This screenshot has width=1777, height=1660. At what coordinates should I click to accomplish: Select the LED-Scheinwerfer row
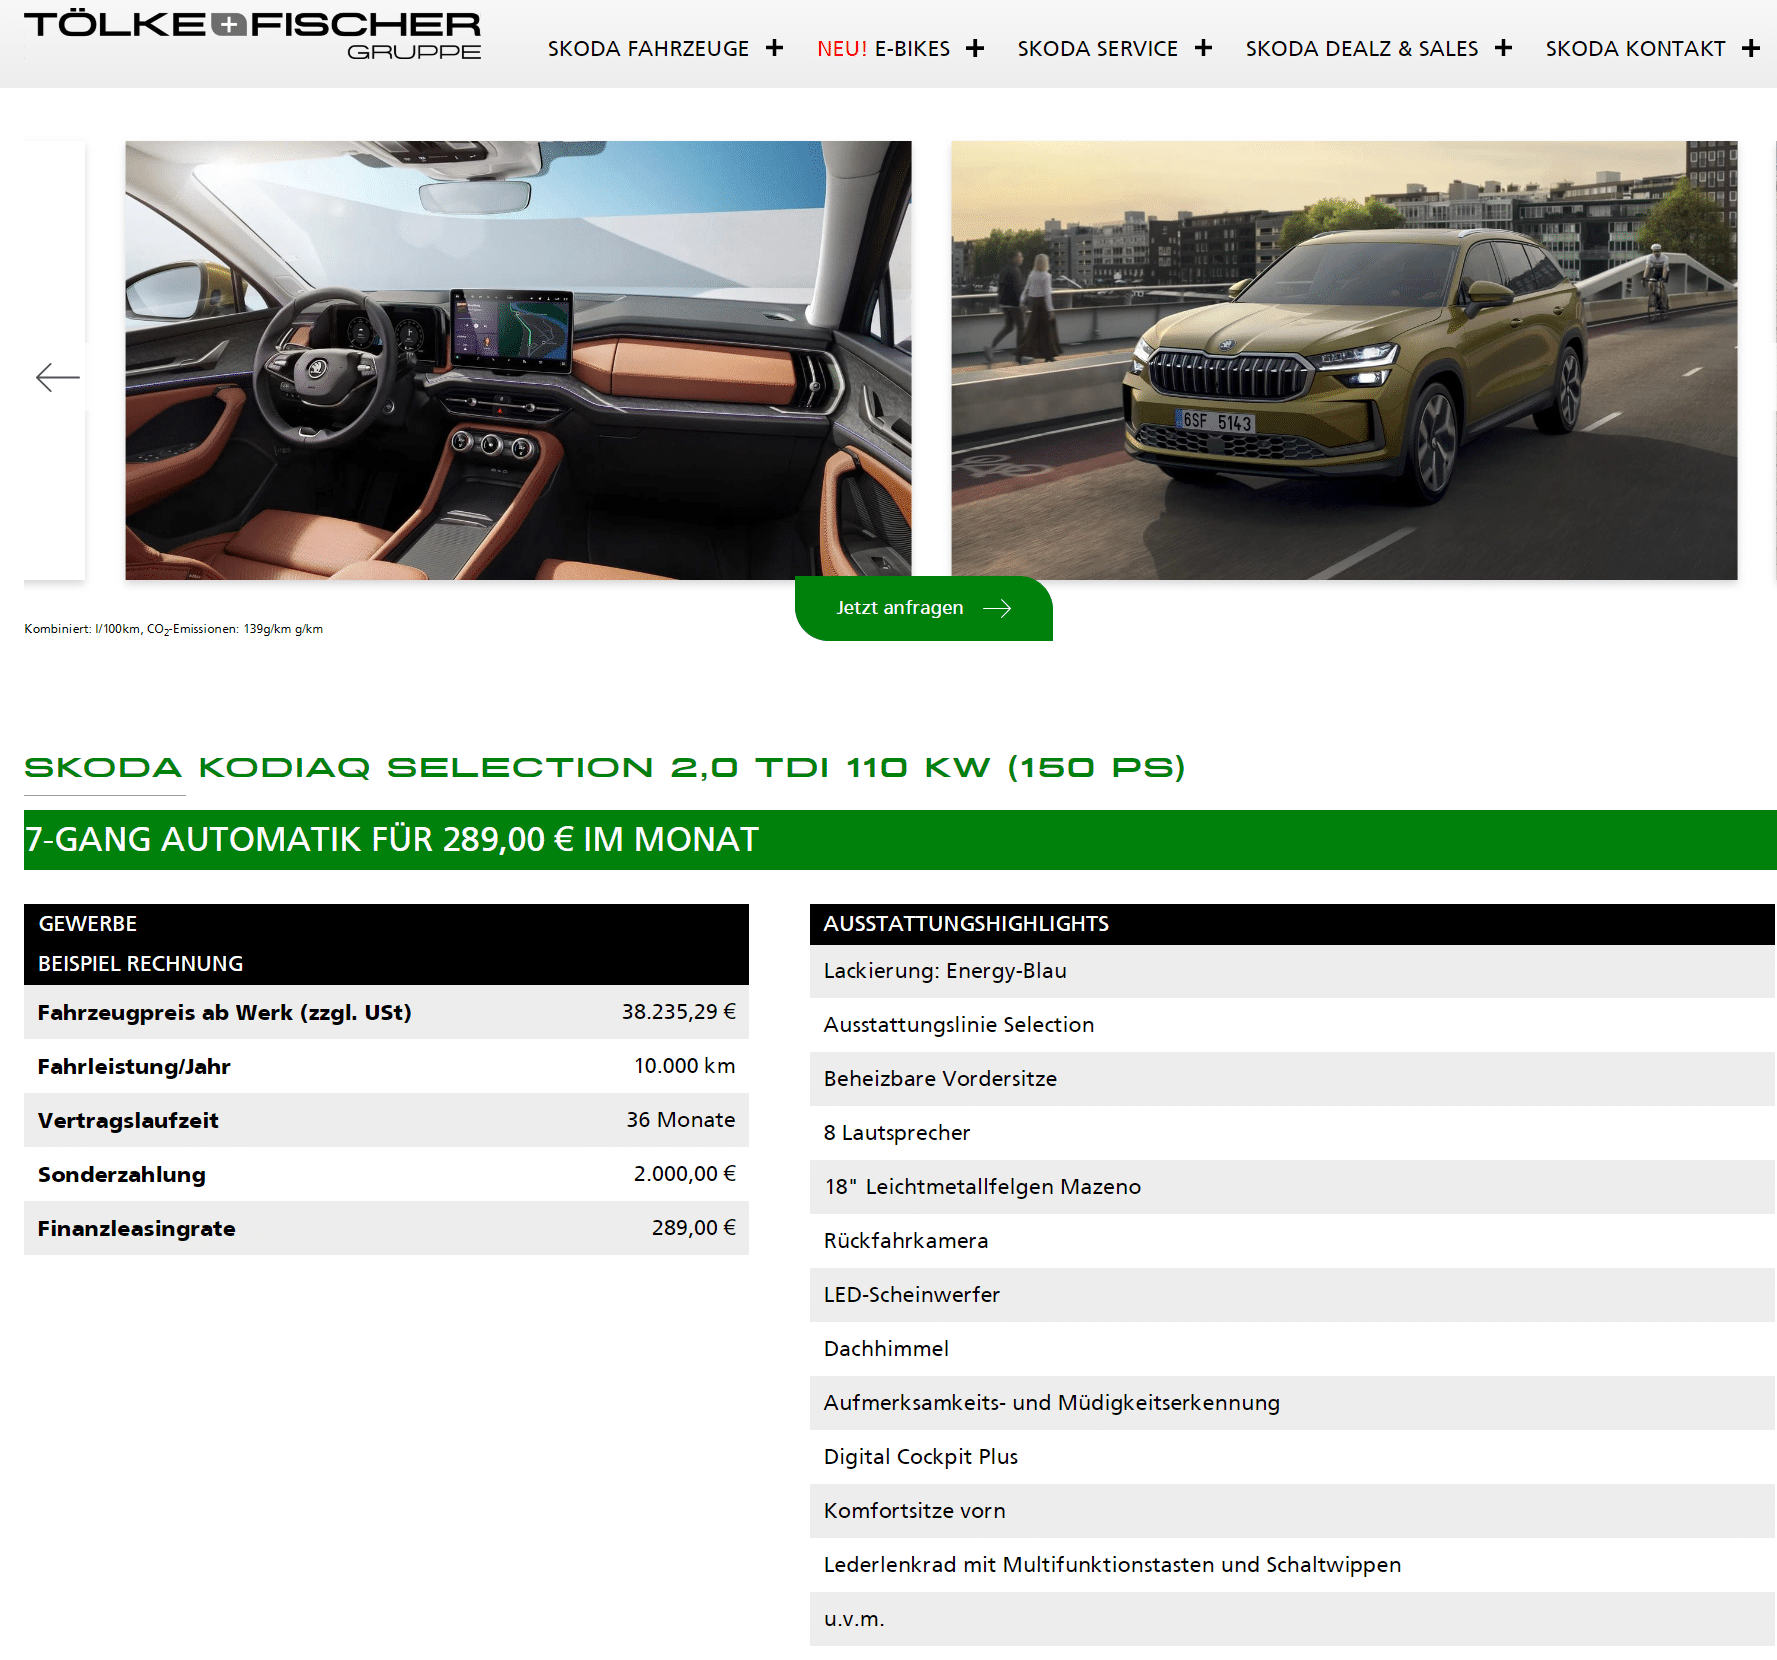(1292, 1295)
